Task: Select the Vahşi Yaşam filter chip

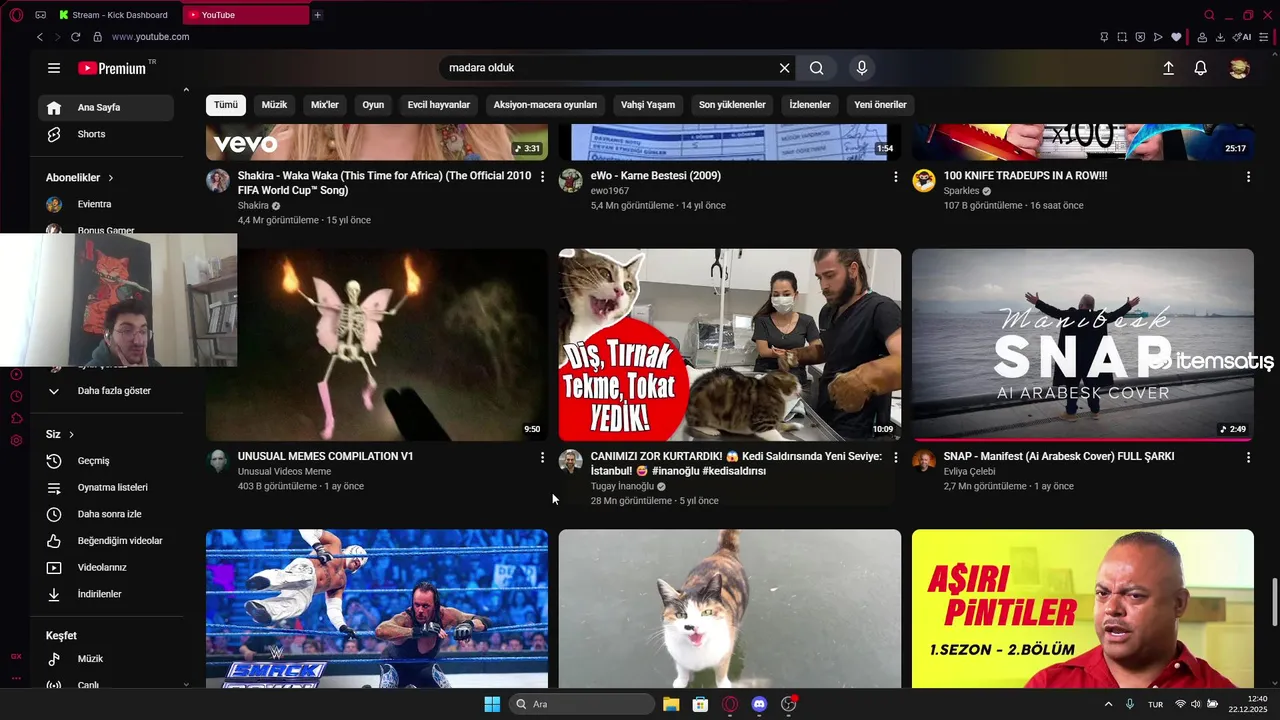Action: [648, 105]
